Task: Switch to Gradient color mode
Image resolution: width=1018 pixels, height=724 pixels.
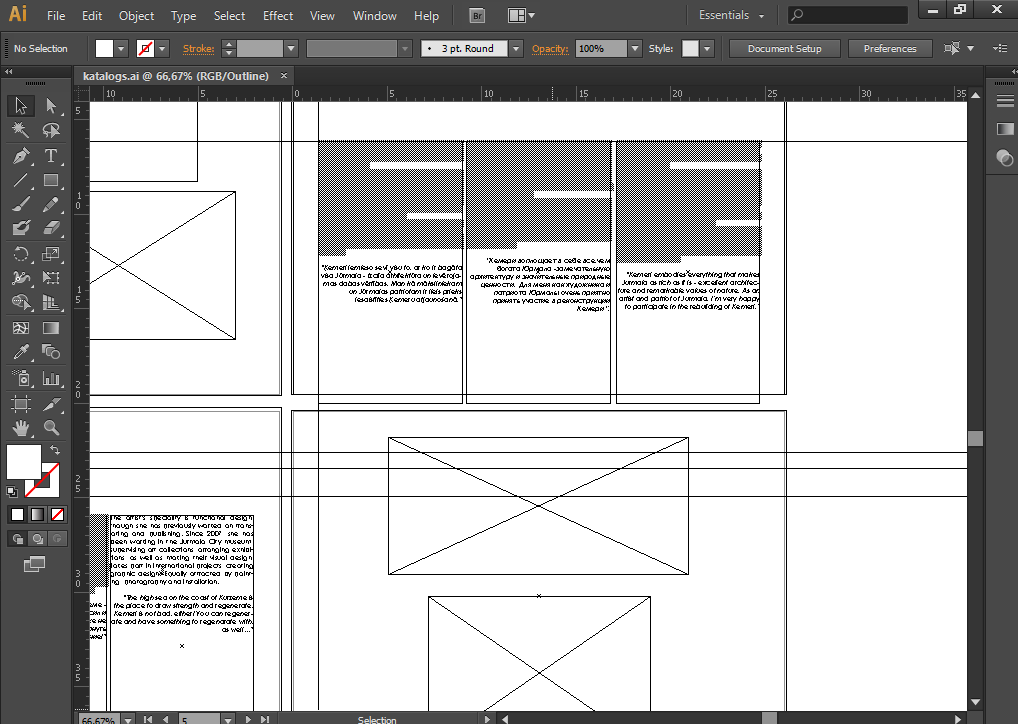Action: pos(37,515)
